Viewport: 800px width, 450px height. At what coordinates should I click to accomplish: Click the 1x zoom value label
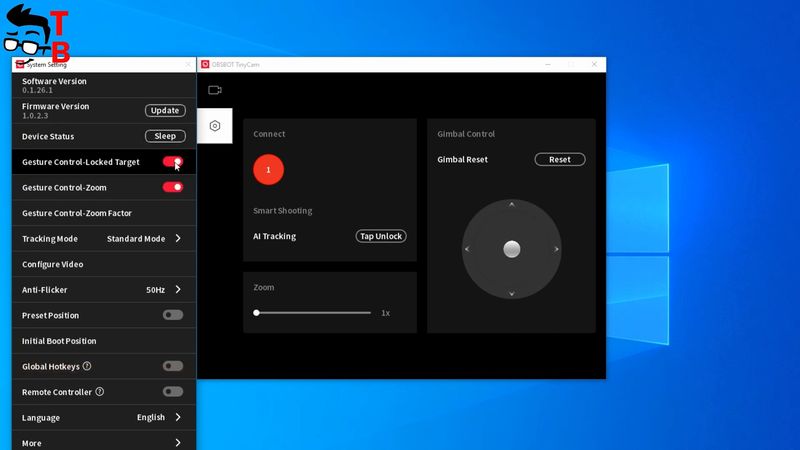pyautogui.click(x=386, y=313)
